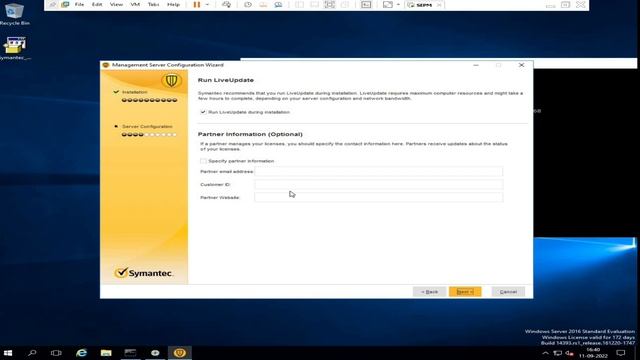Open the File menu
This screenshot has width=640, height=360.
pyautogui.click(x=79, y=4)
